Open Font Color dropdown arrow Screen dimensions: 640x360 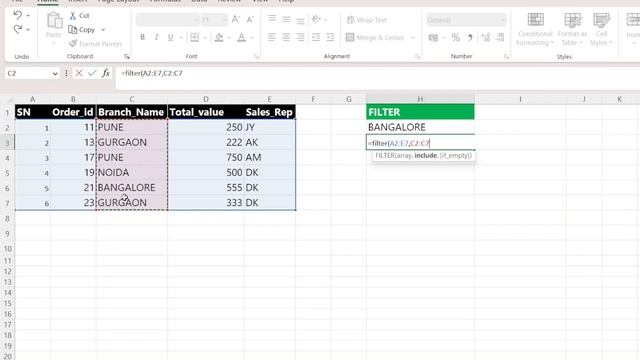252,38
